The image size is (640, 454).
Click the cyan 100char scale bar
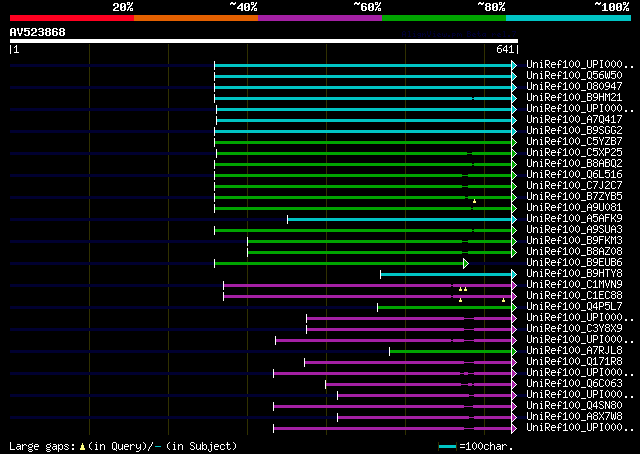[448, 447]
